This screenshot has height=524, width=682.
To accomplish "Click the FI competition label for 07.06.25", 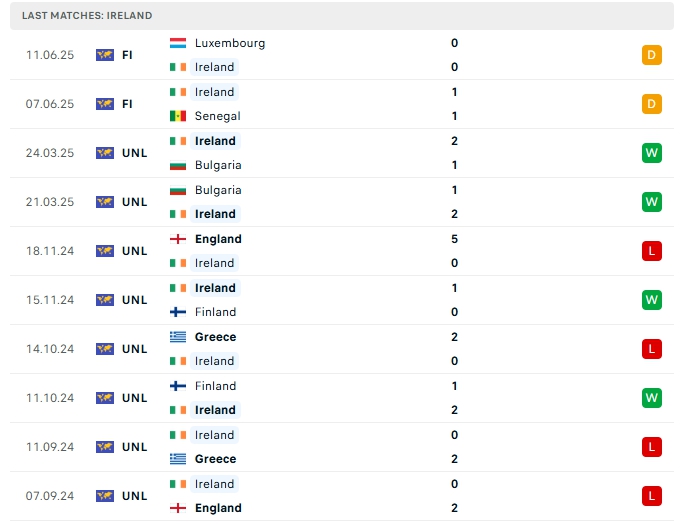I will (x=127, y=104).
